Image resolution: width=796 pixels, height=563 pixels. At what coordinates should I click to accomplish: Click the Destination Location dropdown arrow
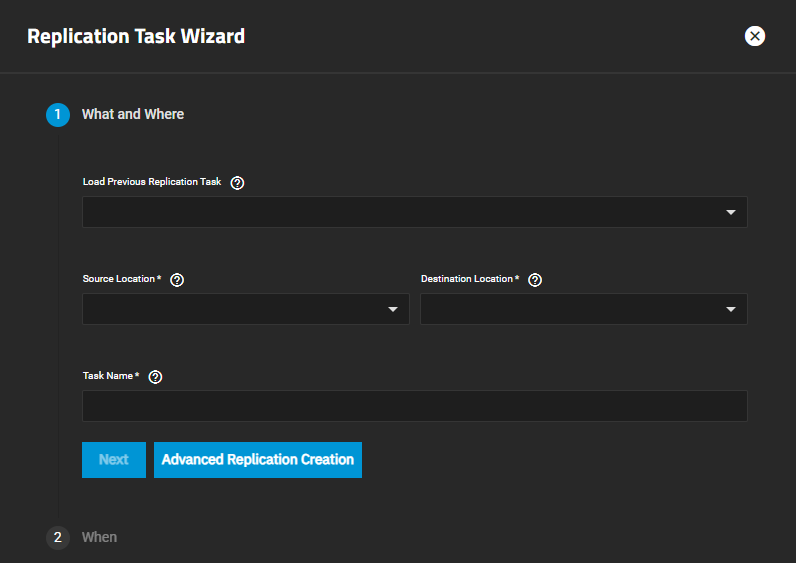(730, 310)
